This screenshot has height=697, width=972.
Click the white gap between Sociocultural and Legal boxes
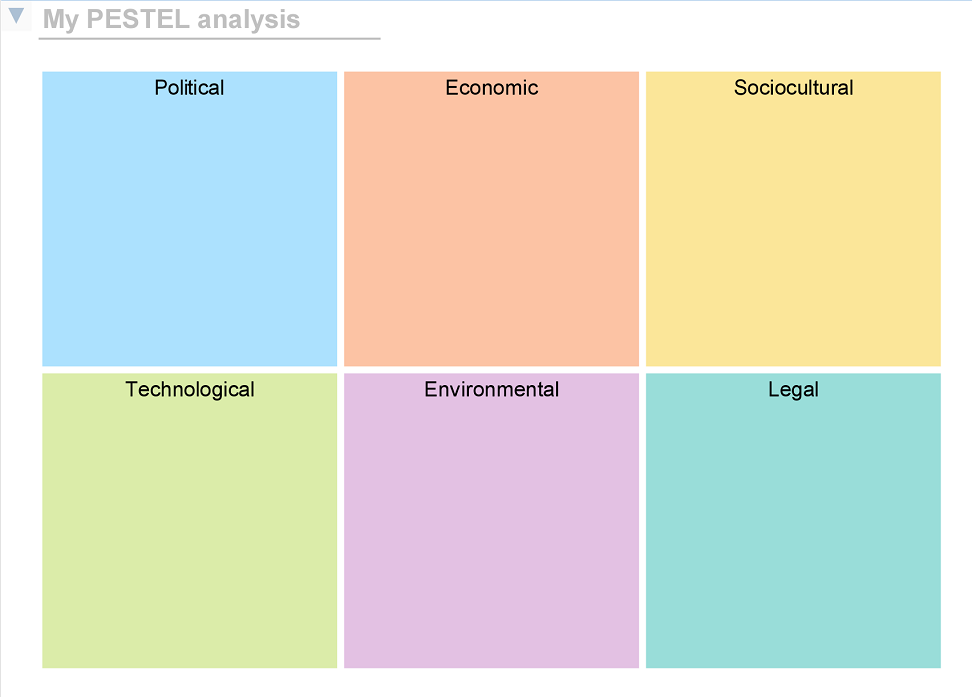pyautogui.click(x=793, y=370)
